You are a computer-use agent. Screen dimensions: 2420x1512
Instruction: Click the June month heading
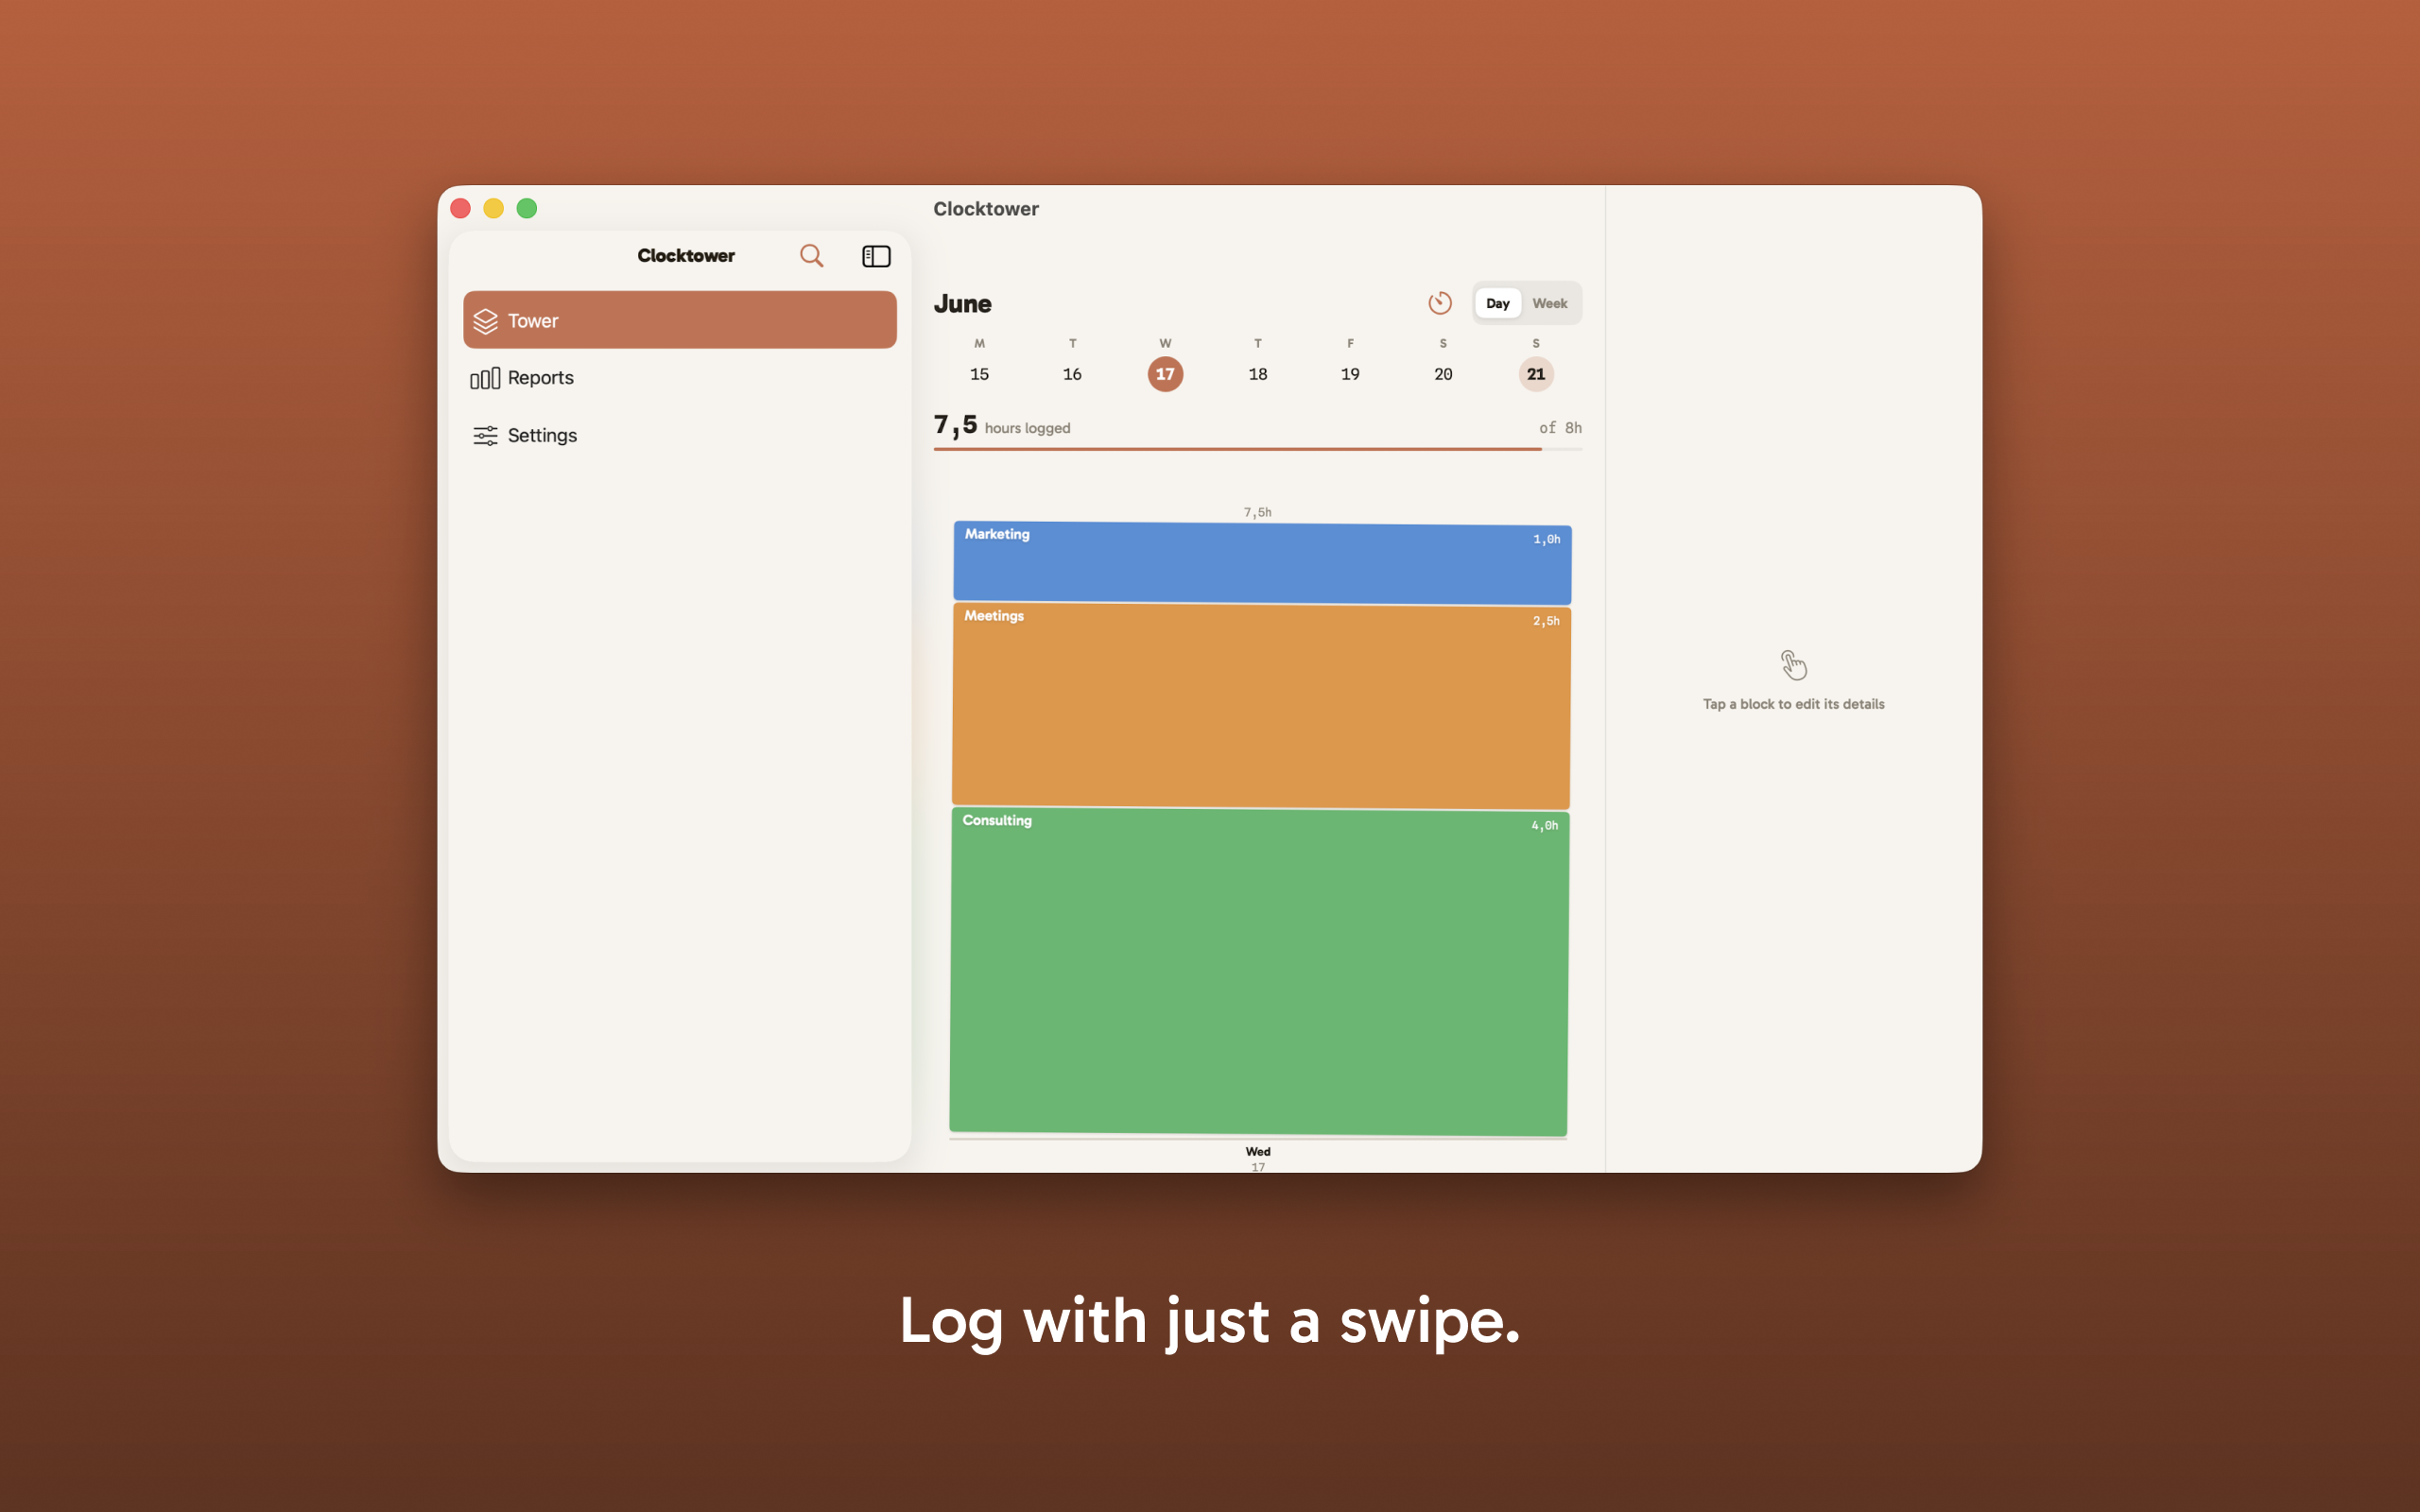pyautogui.click(x=963, y=303)
